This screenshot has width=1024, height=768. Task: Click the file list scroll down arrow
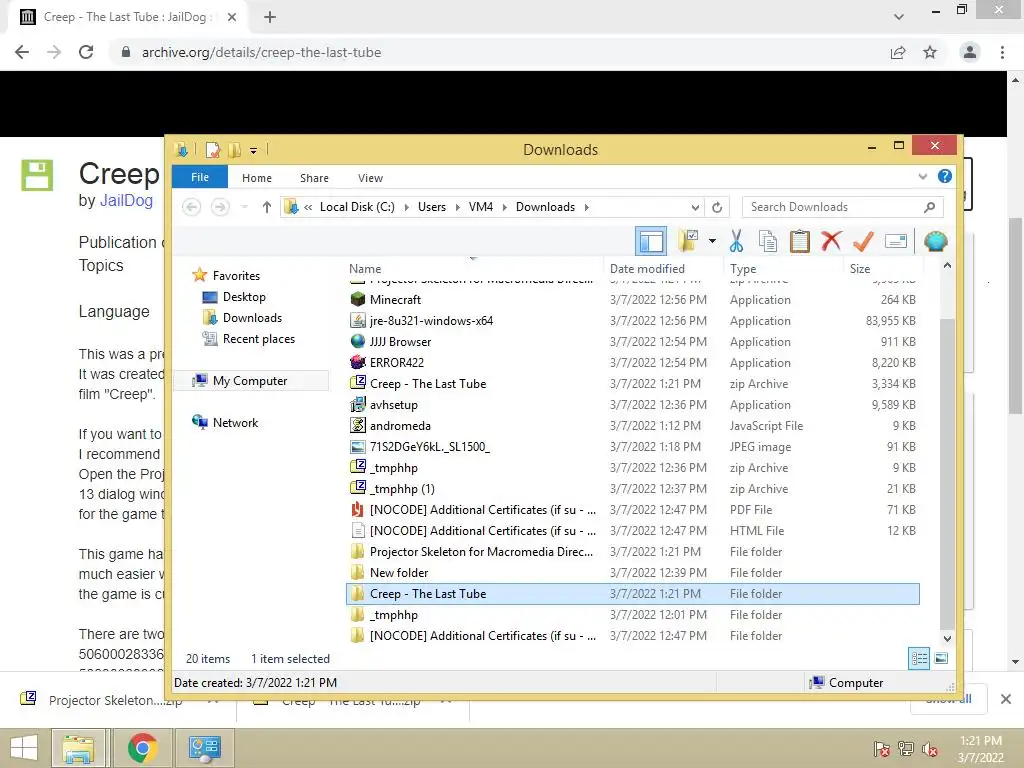pyautogui.click(x=947, y=639)
